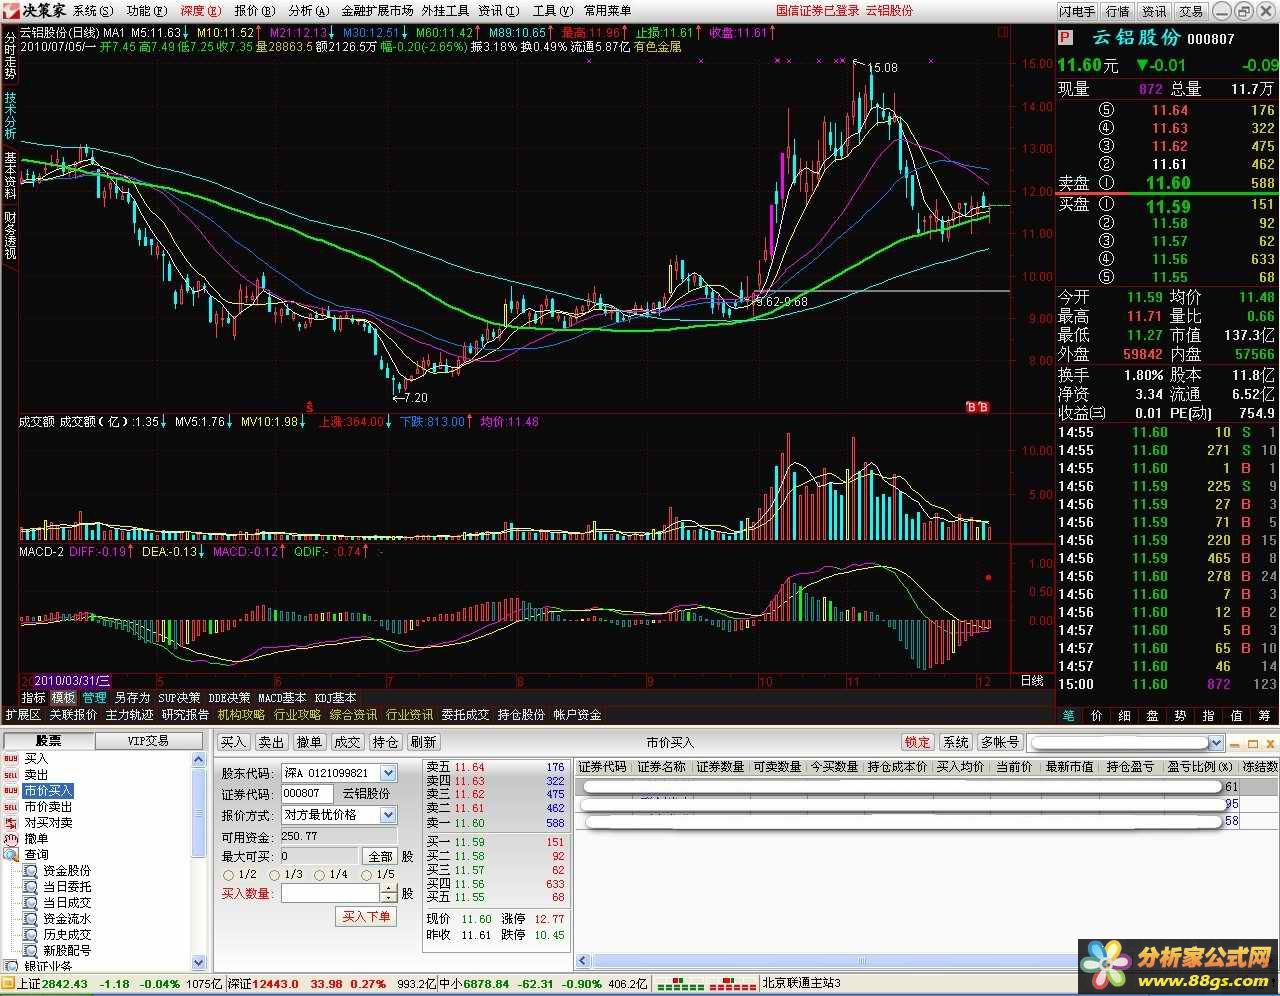This screenshot has height=996, width=1280.
Task: Click the BUY icon beside 市价买入
Action: point(11,791)
